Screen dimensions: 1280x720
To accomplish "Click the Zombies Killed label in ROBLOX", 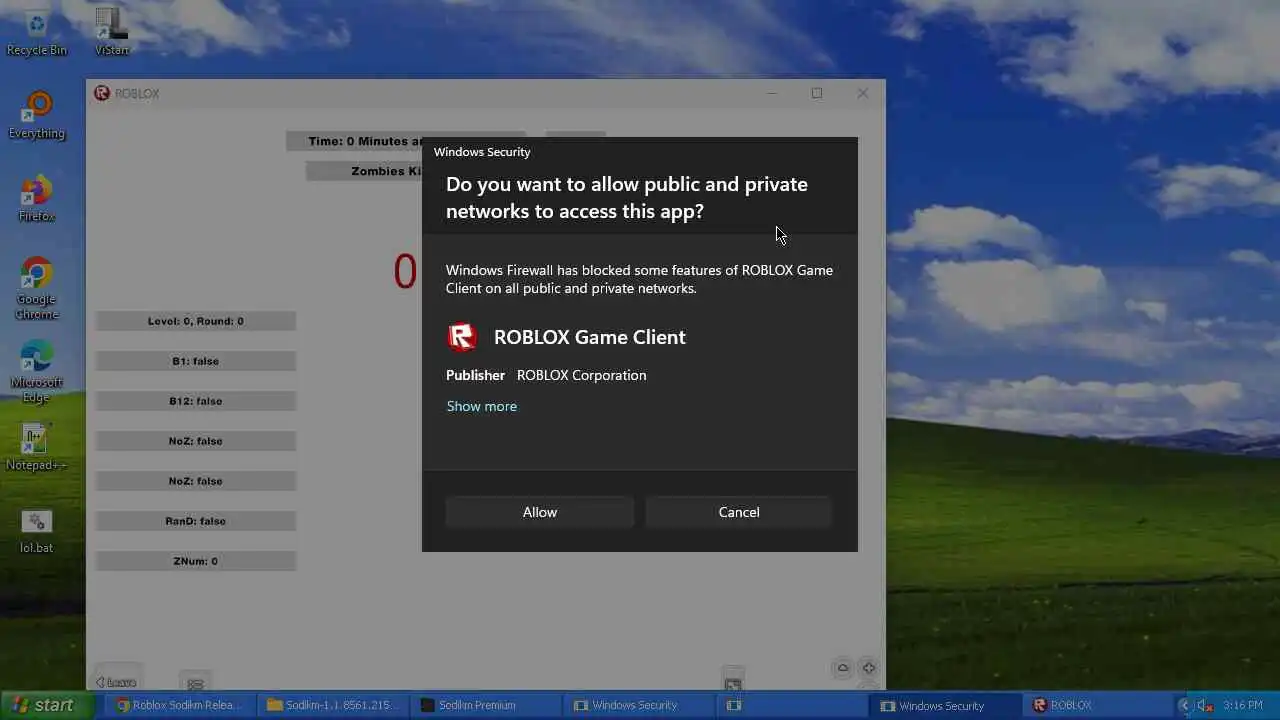I will [x=364, y=171].
